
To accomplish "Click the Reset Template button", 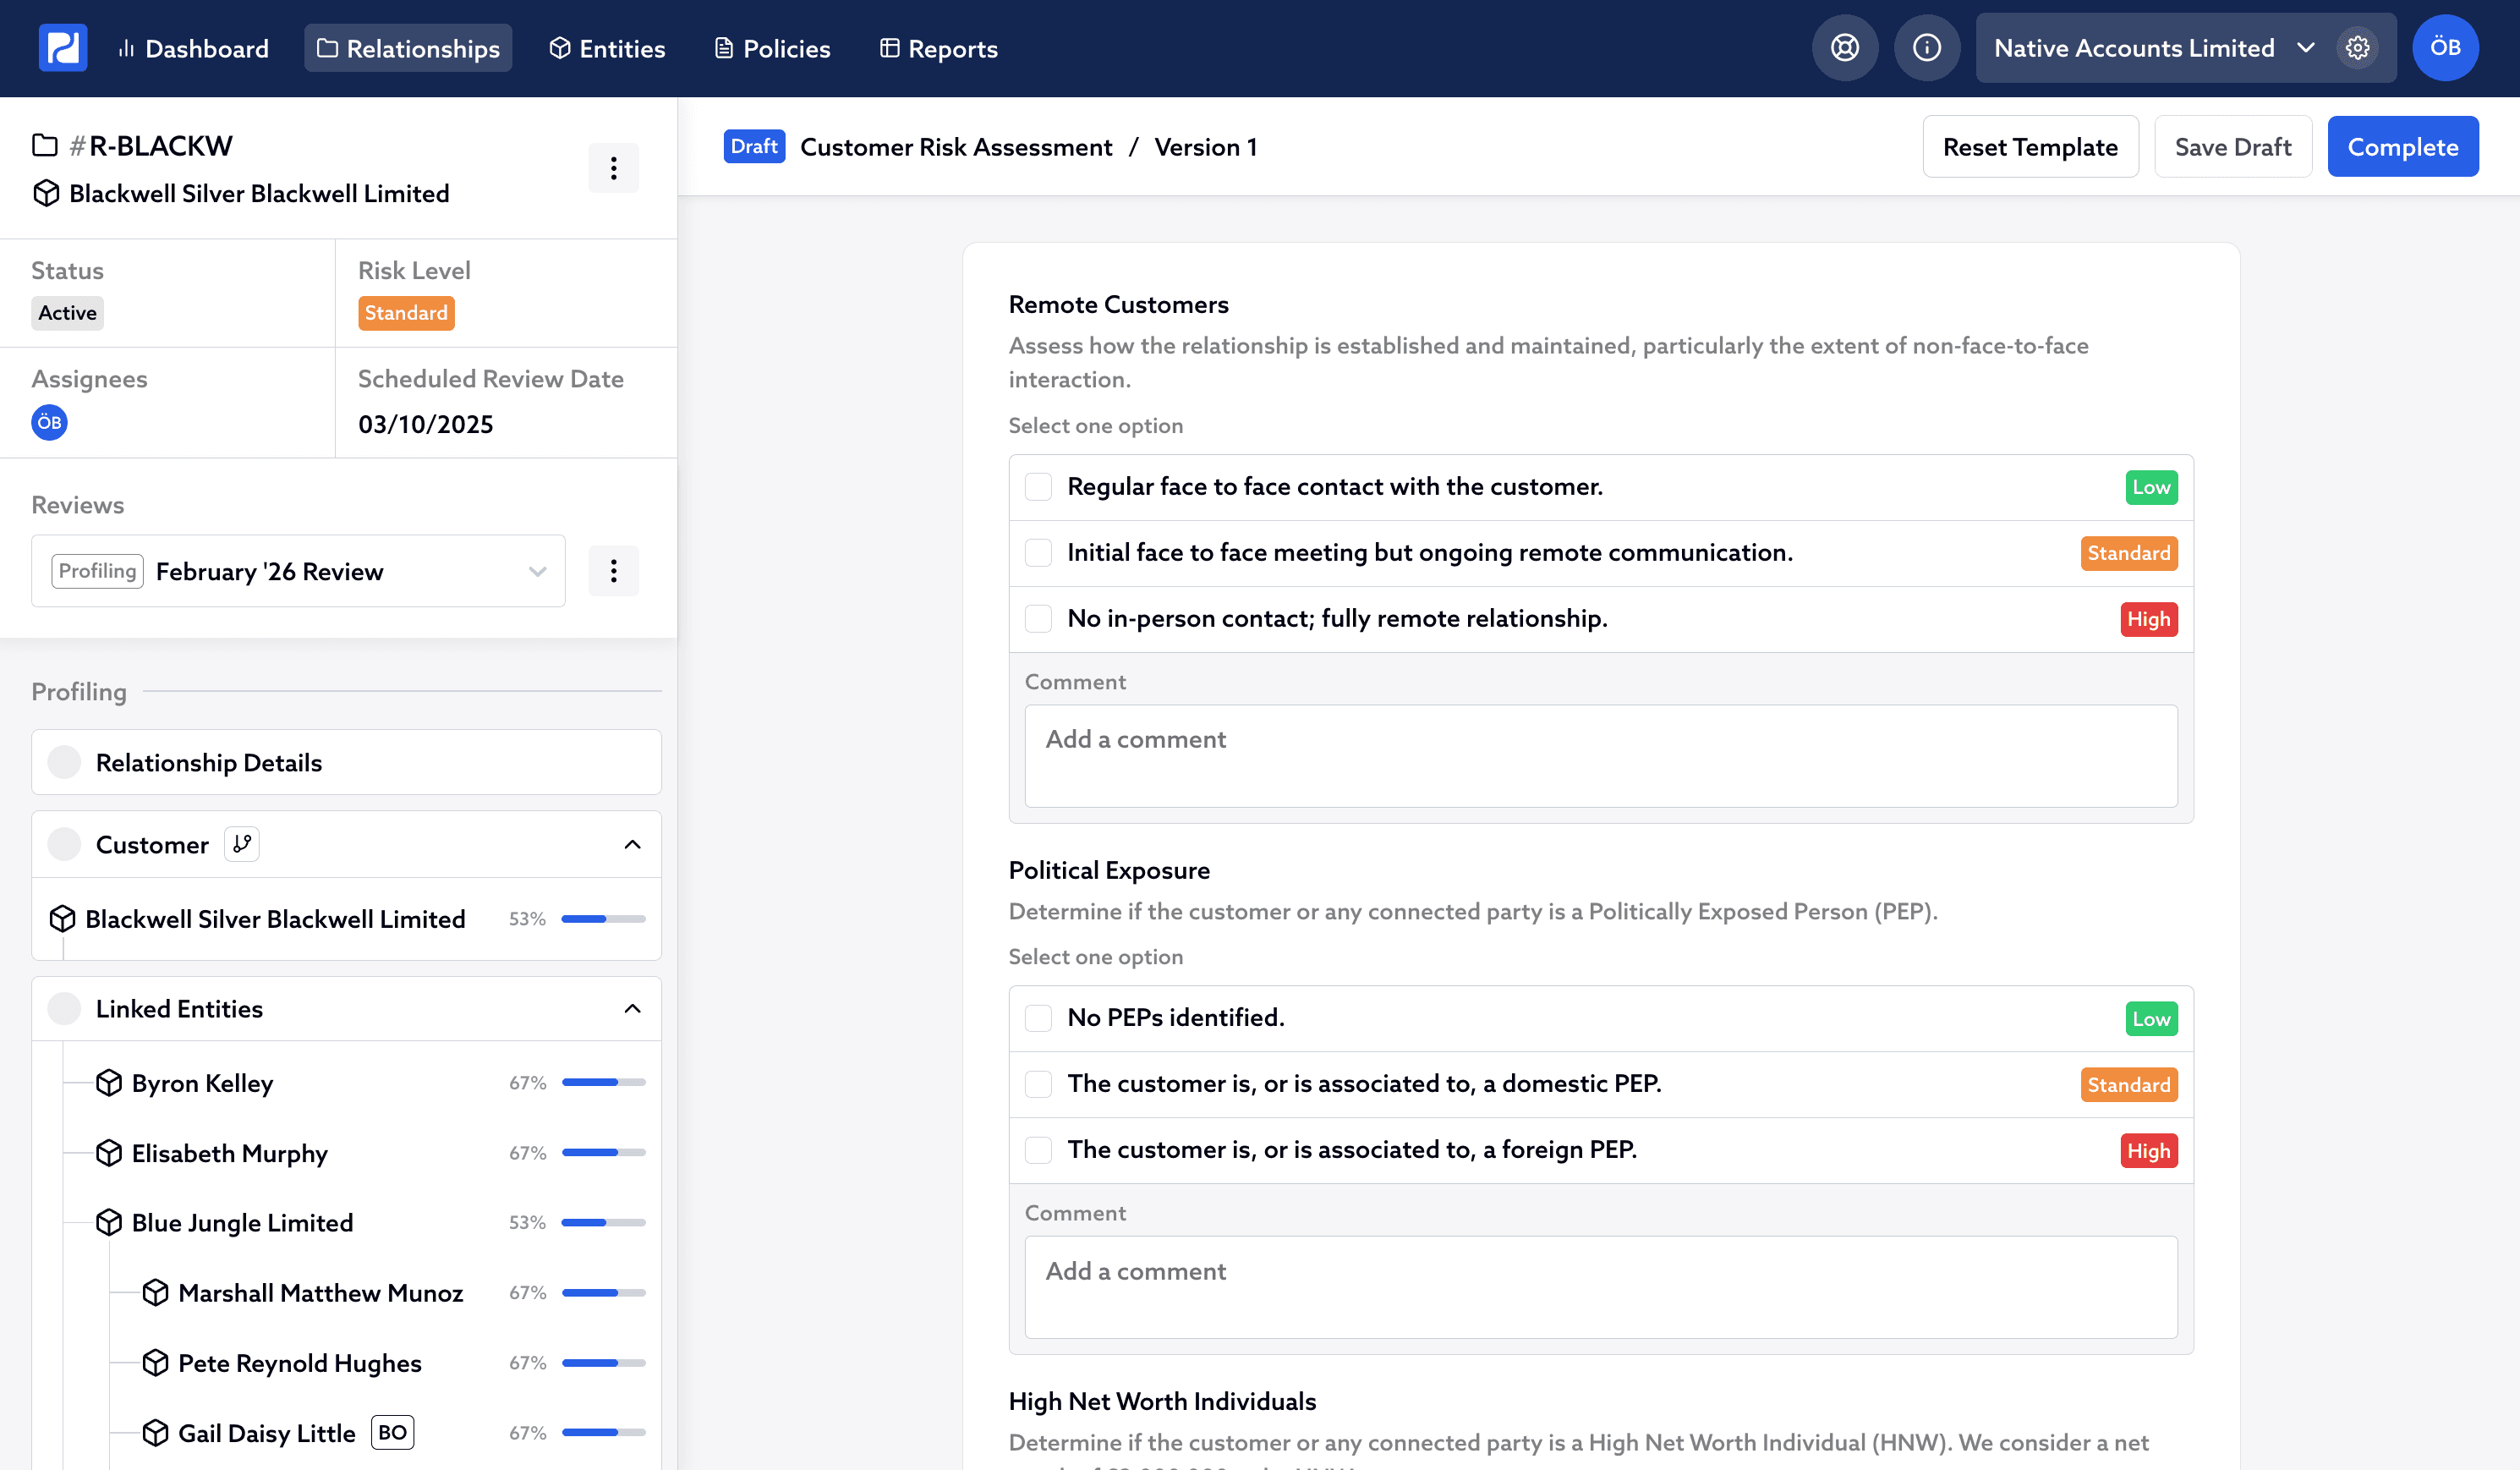I will click(2029, 147).
